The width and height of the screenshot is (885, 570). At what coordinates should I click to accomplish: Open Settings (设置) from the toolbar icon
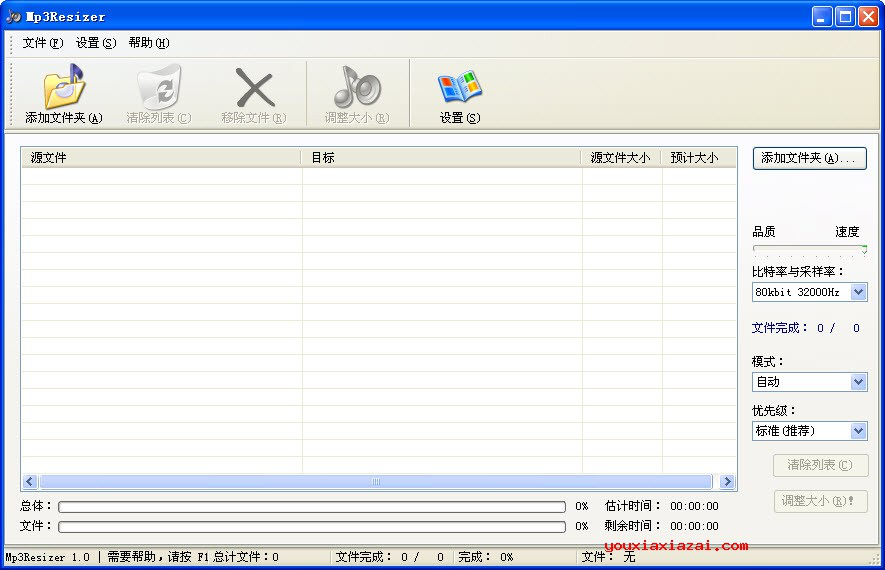(x=459, y=90)
